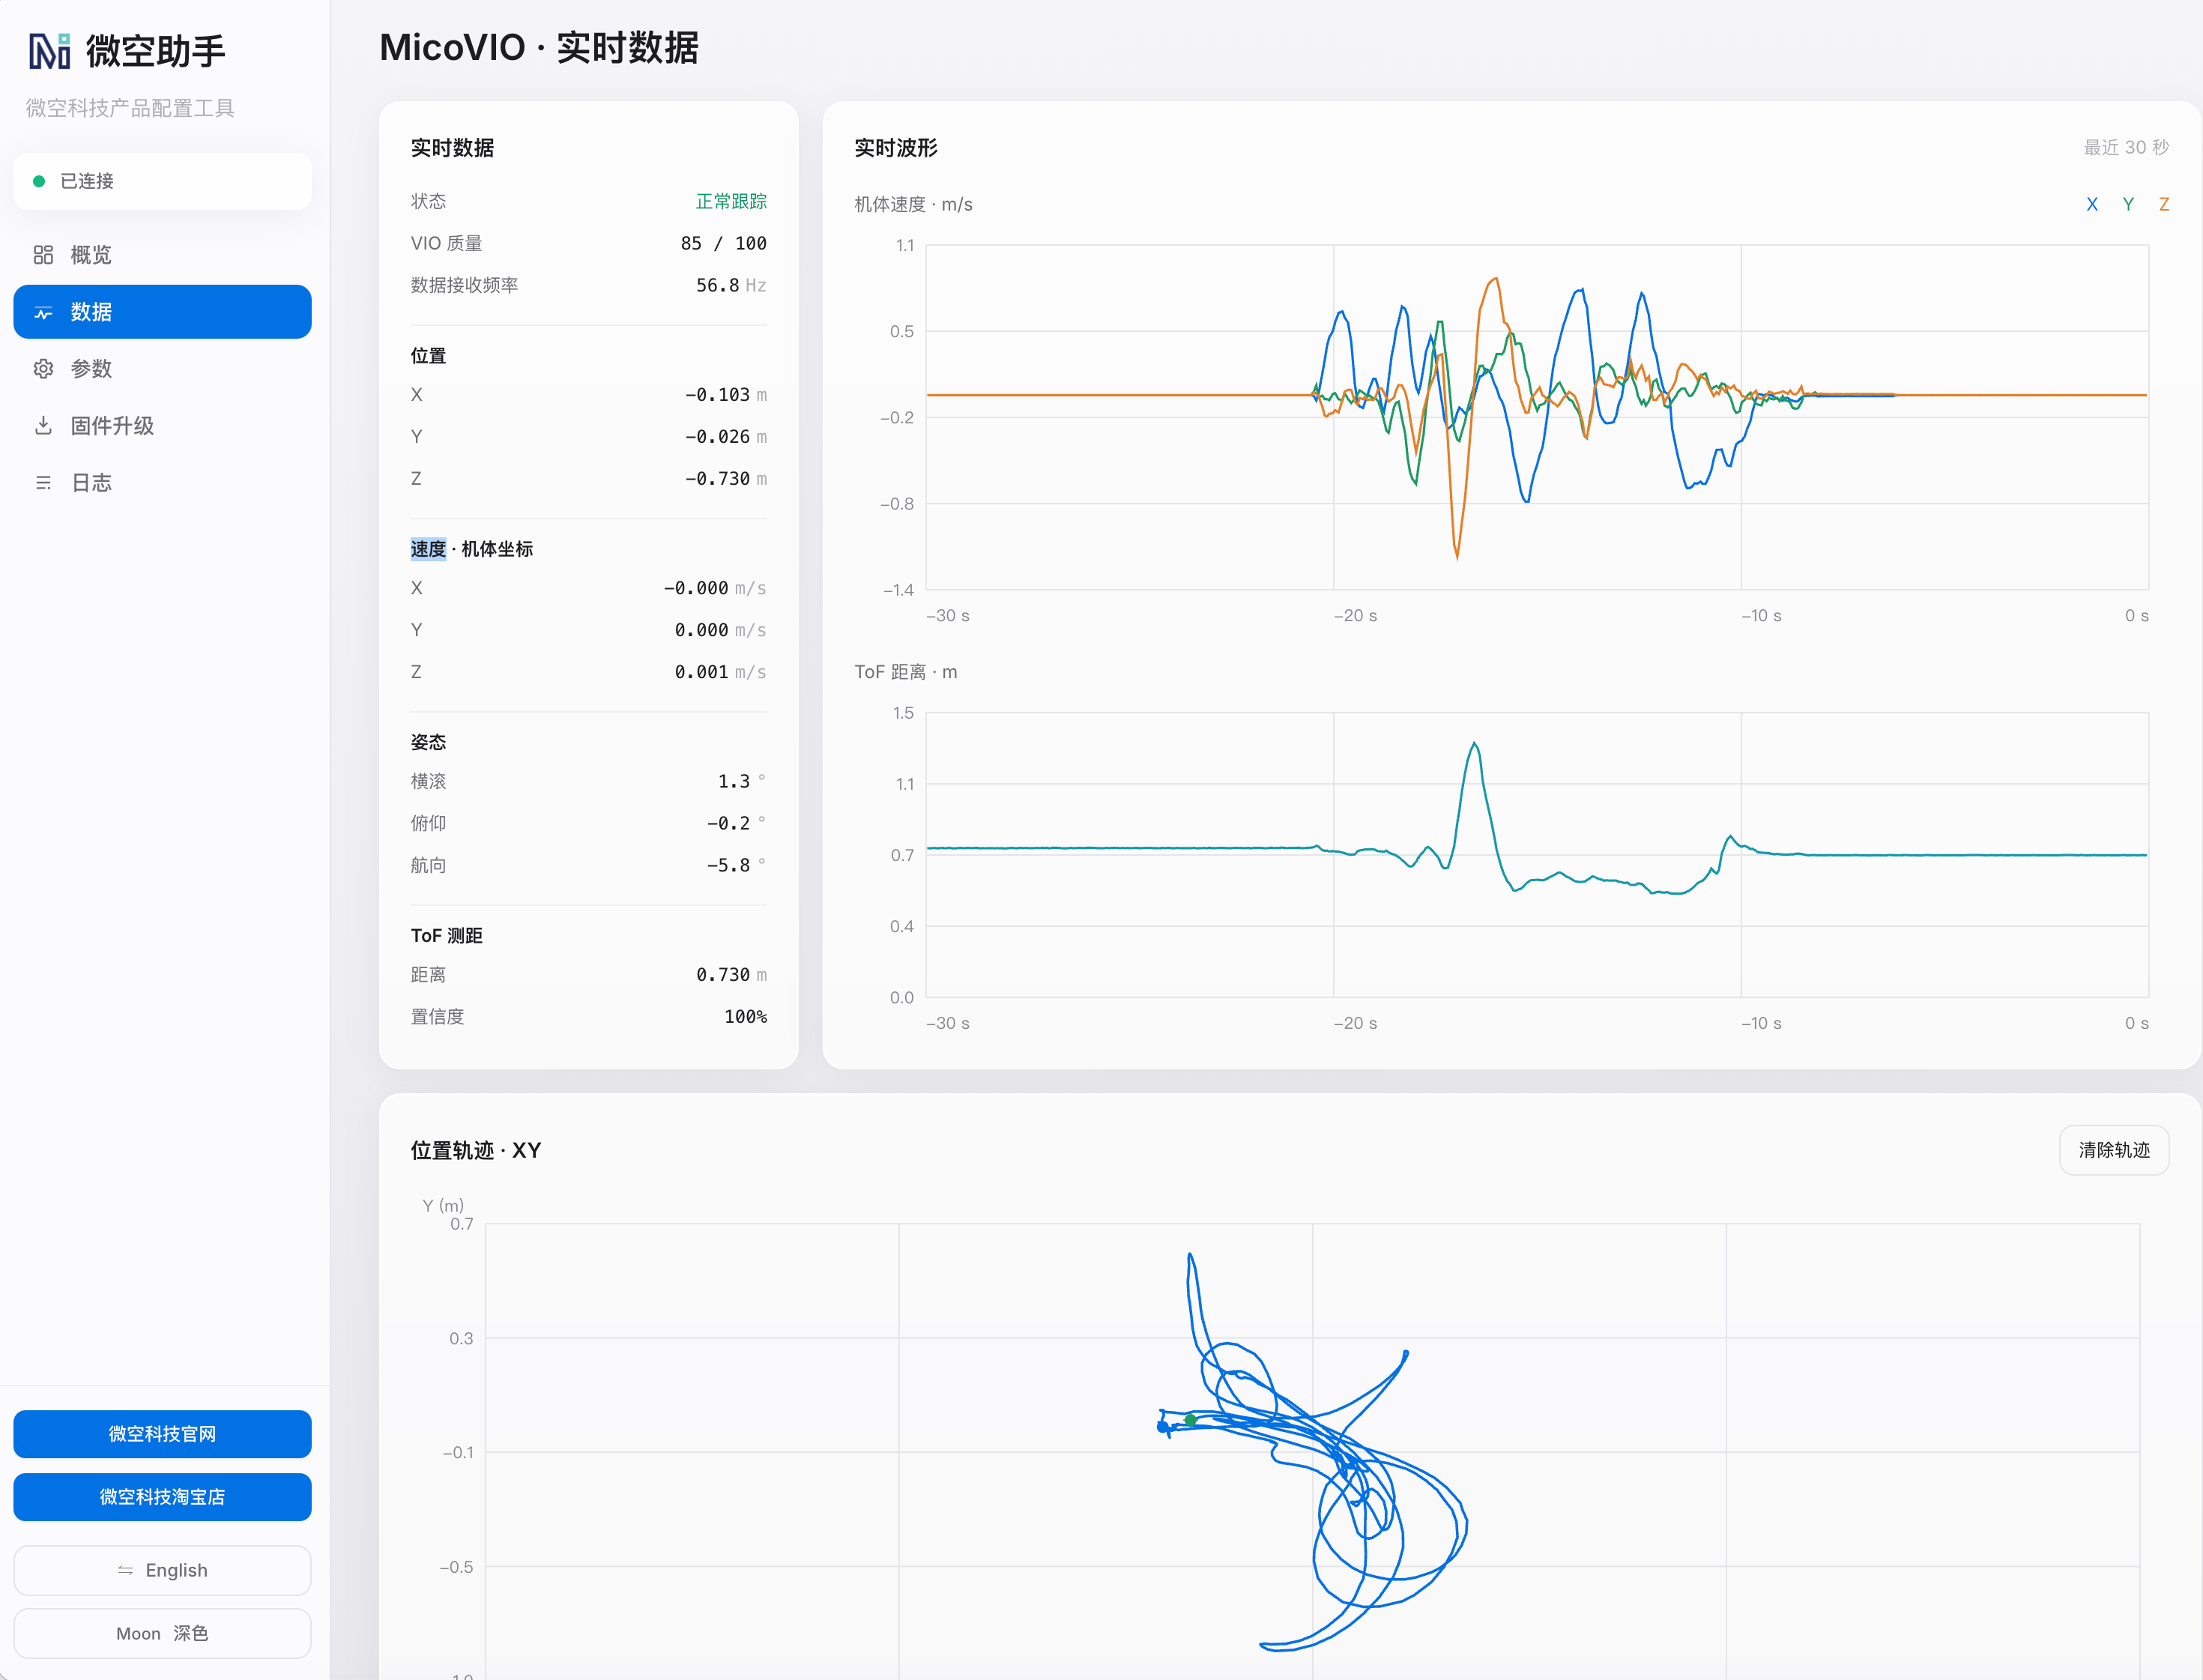Click green current-position dot in XY trajectory
2203x1680 pixels.
tap(1190, 1420)
